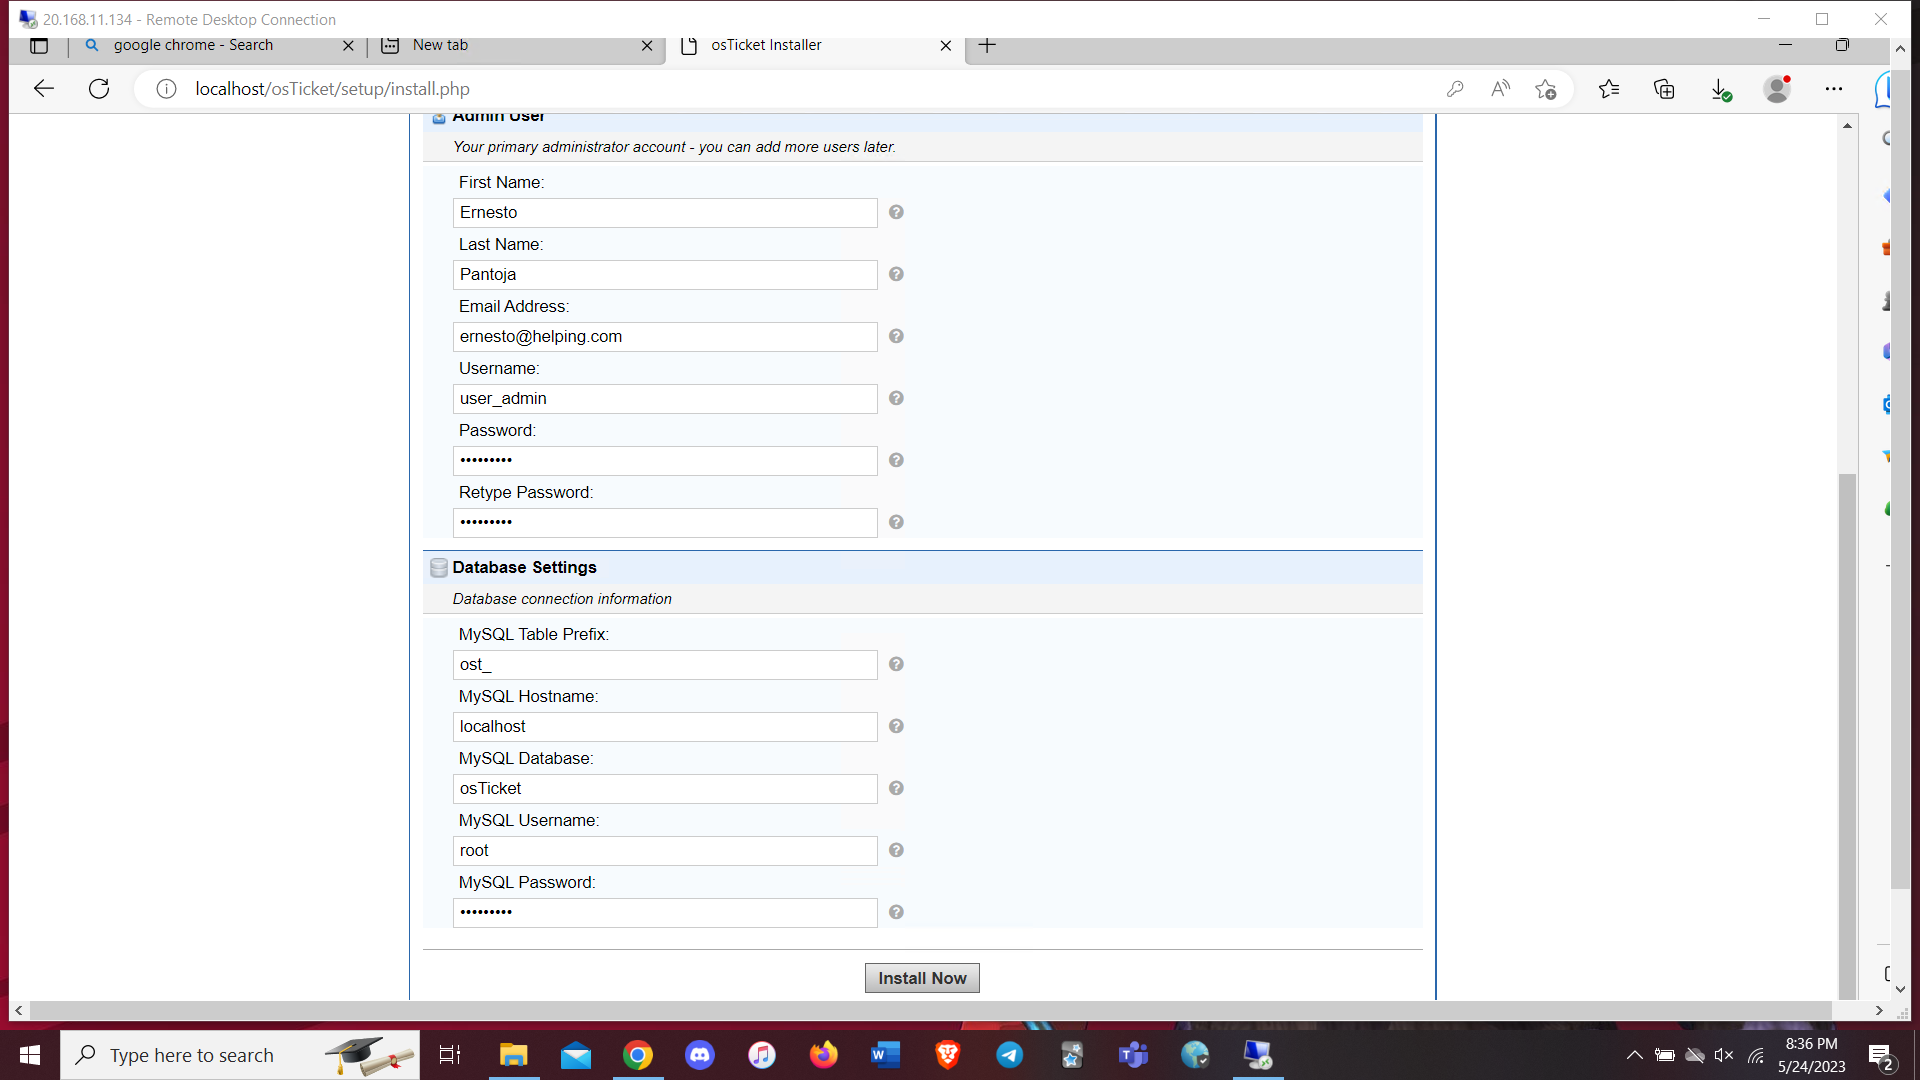The height and width of the screenshot is (1080, 1920).
Task: Open Discord from the taskbar
Action: pos(700,1055)
